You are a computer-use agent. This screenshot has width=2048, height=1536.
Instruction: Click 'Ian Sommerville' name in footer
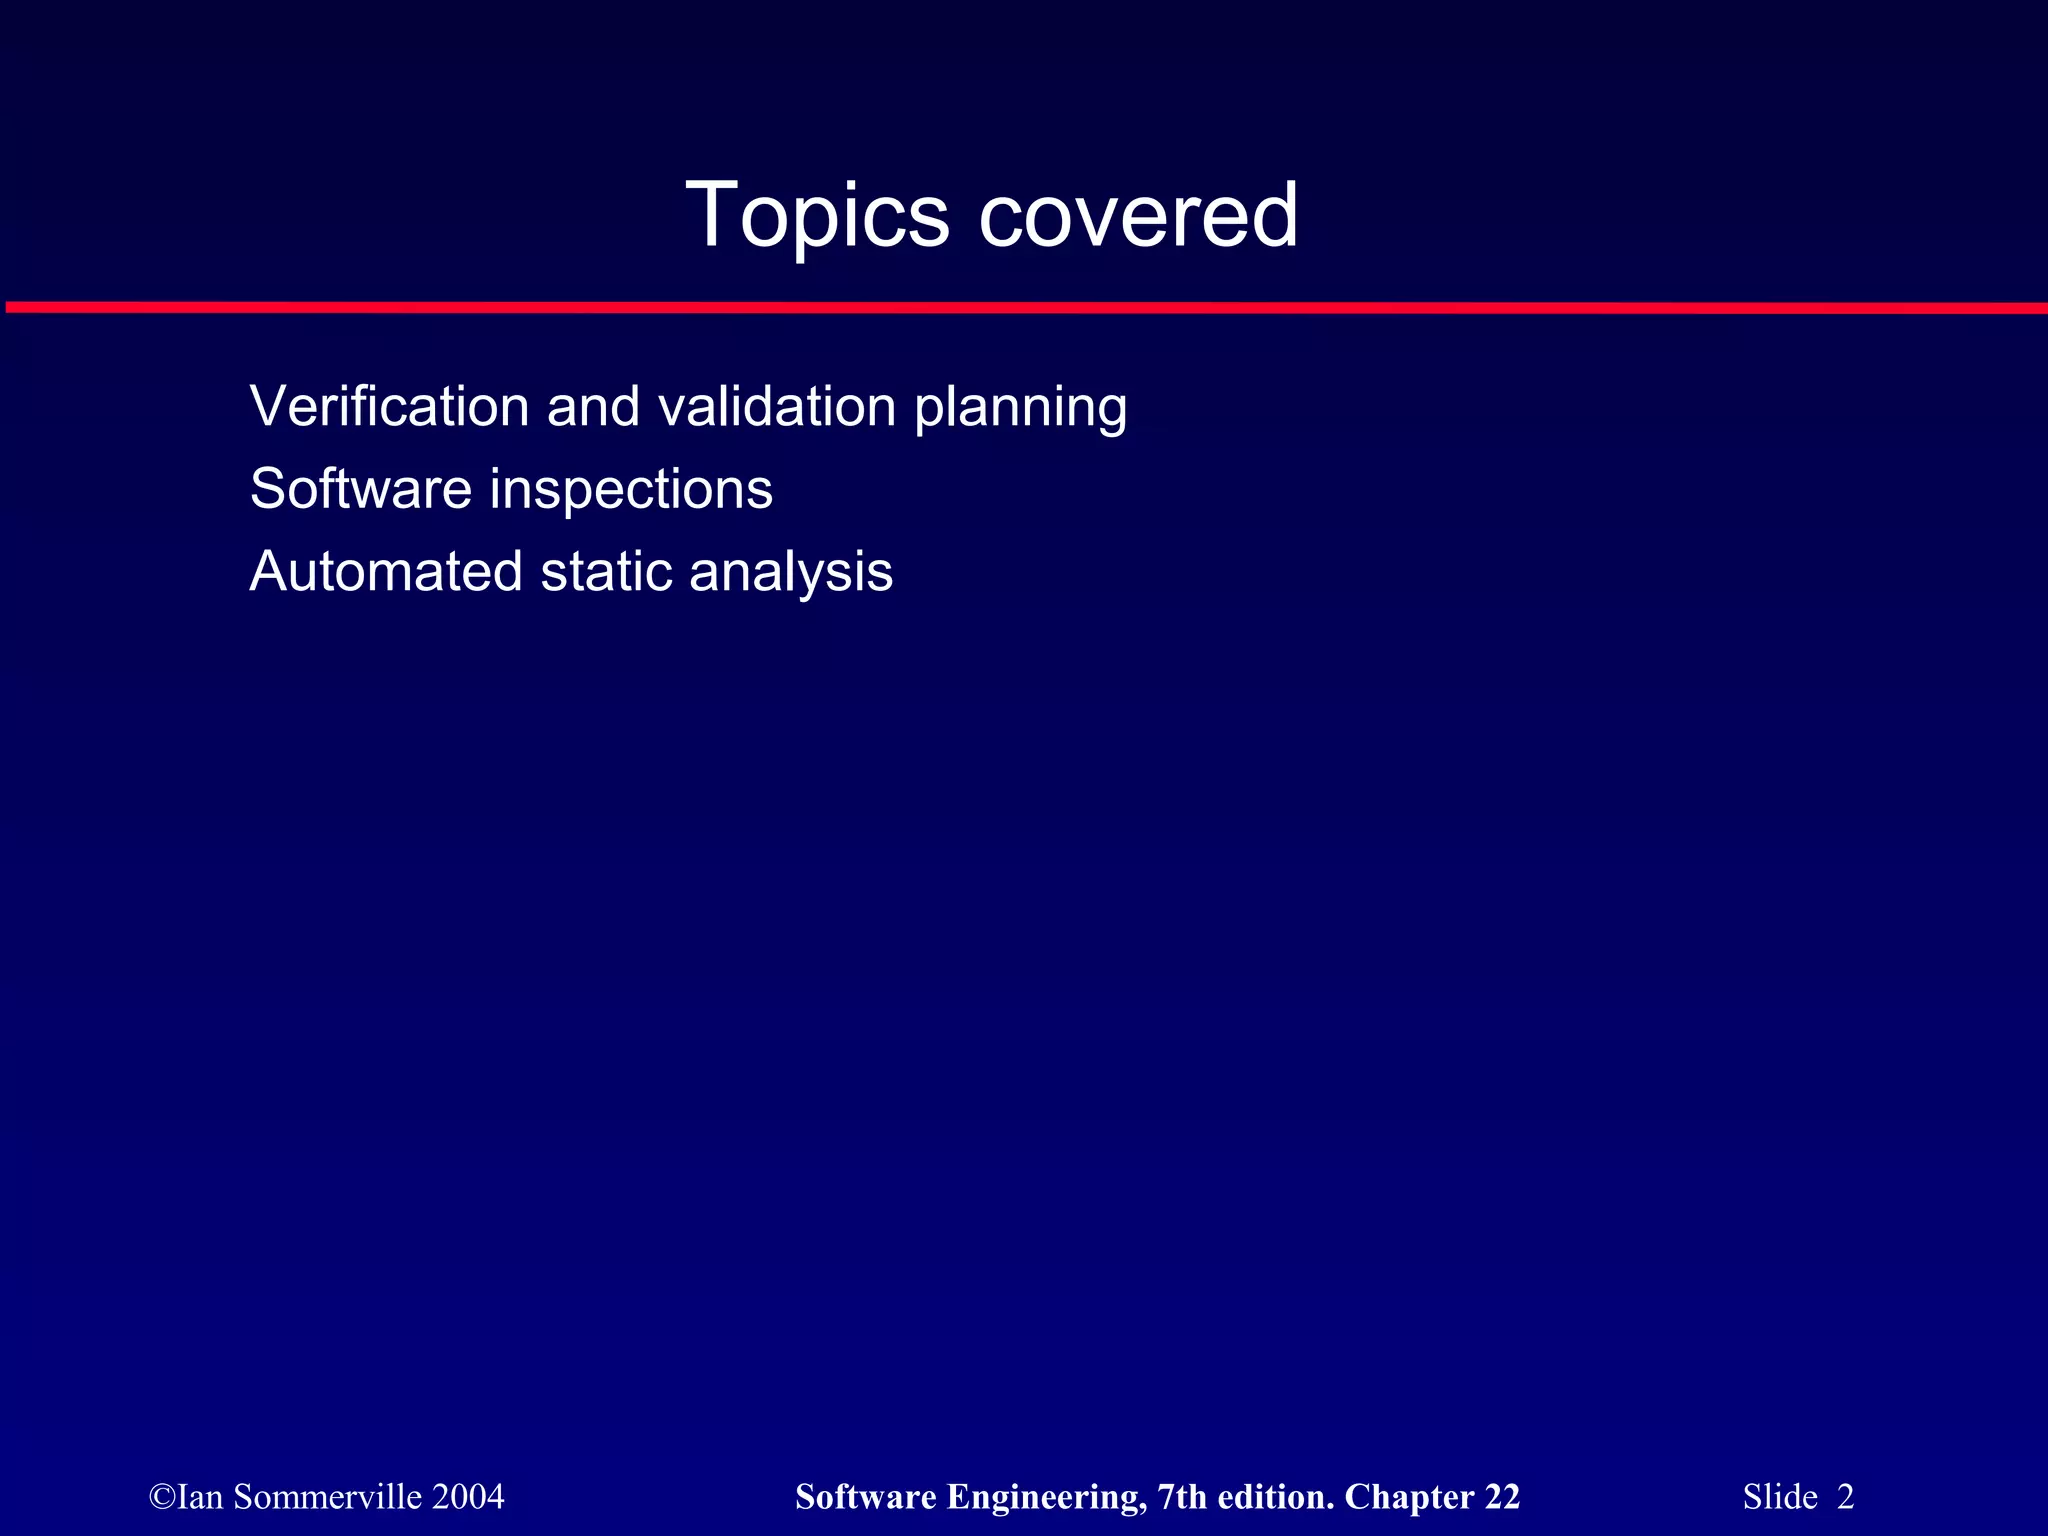(x=300, y=1497)
